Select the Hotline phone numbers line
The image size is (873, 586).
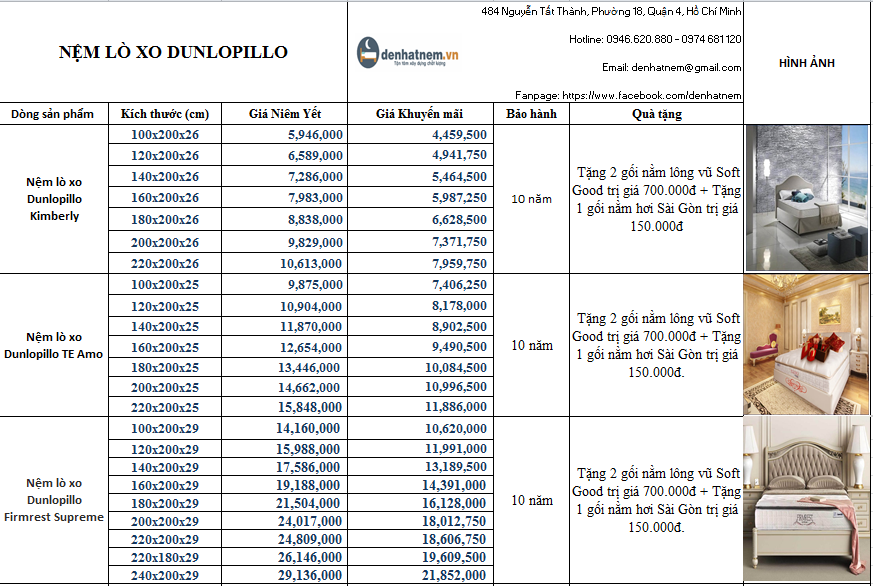[x=655, y=39]
